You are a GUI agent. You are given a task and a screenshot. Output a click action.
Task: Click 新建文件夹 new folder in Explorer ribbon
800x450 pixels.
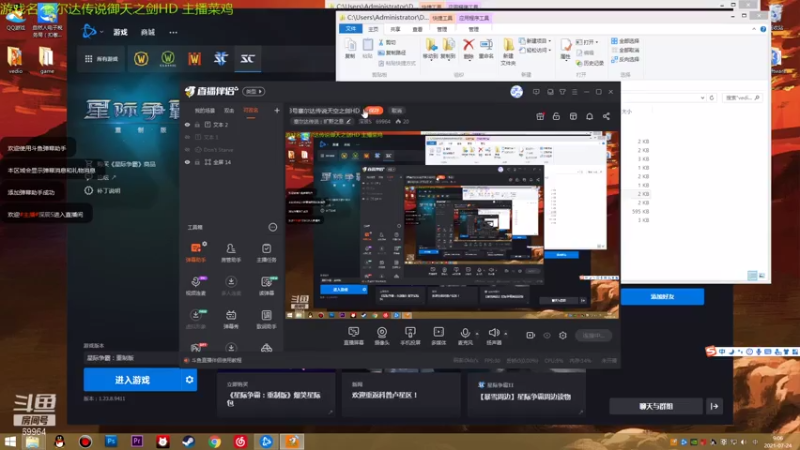[508, 51]
